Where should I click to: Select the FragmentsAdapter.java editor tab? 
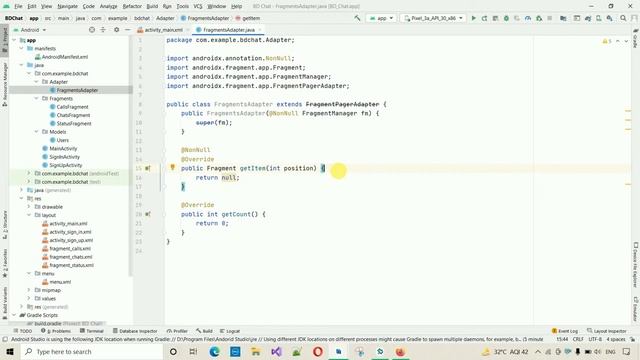coord(229,30)
